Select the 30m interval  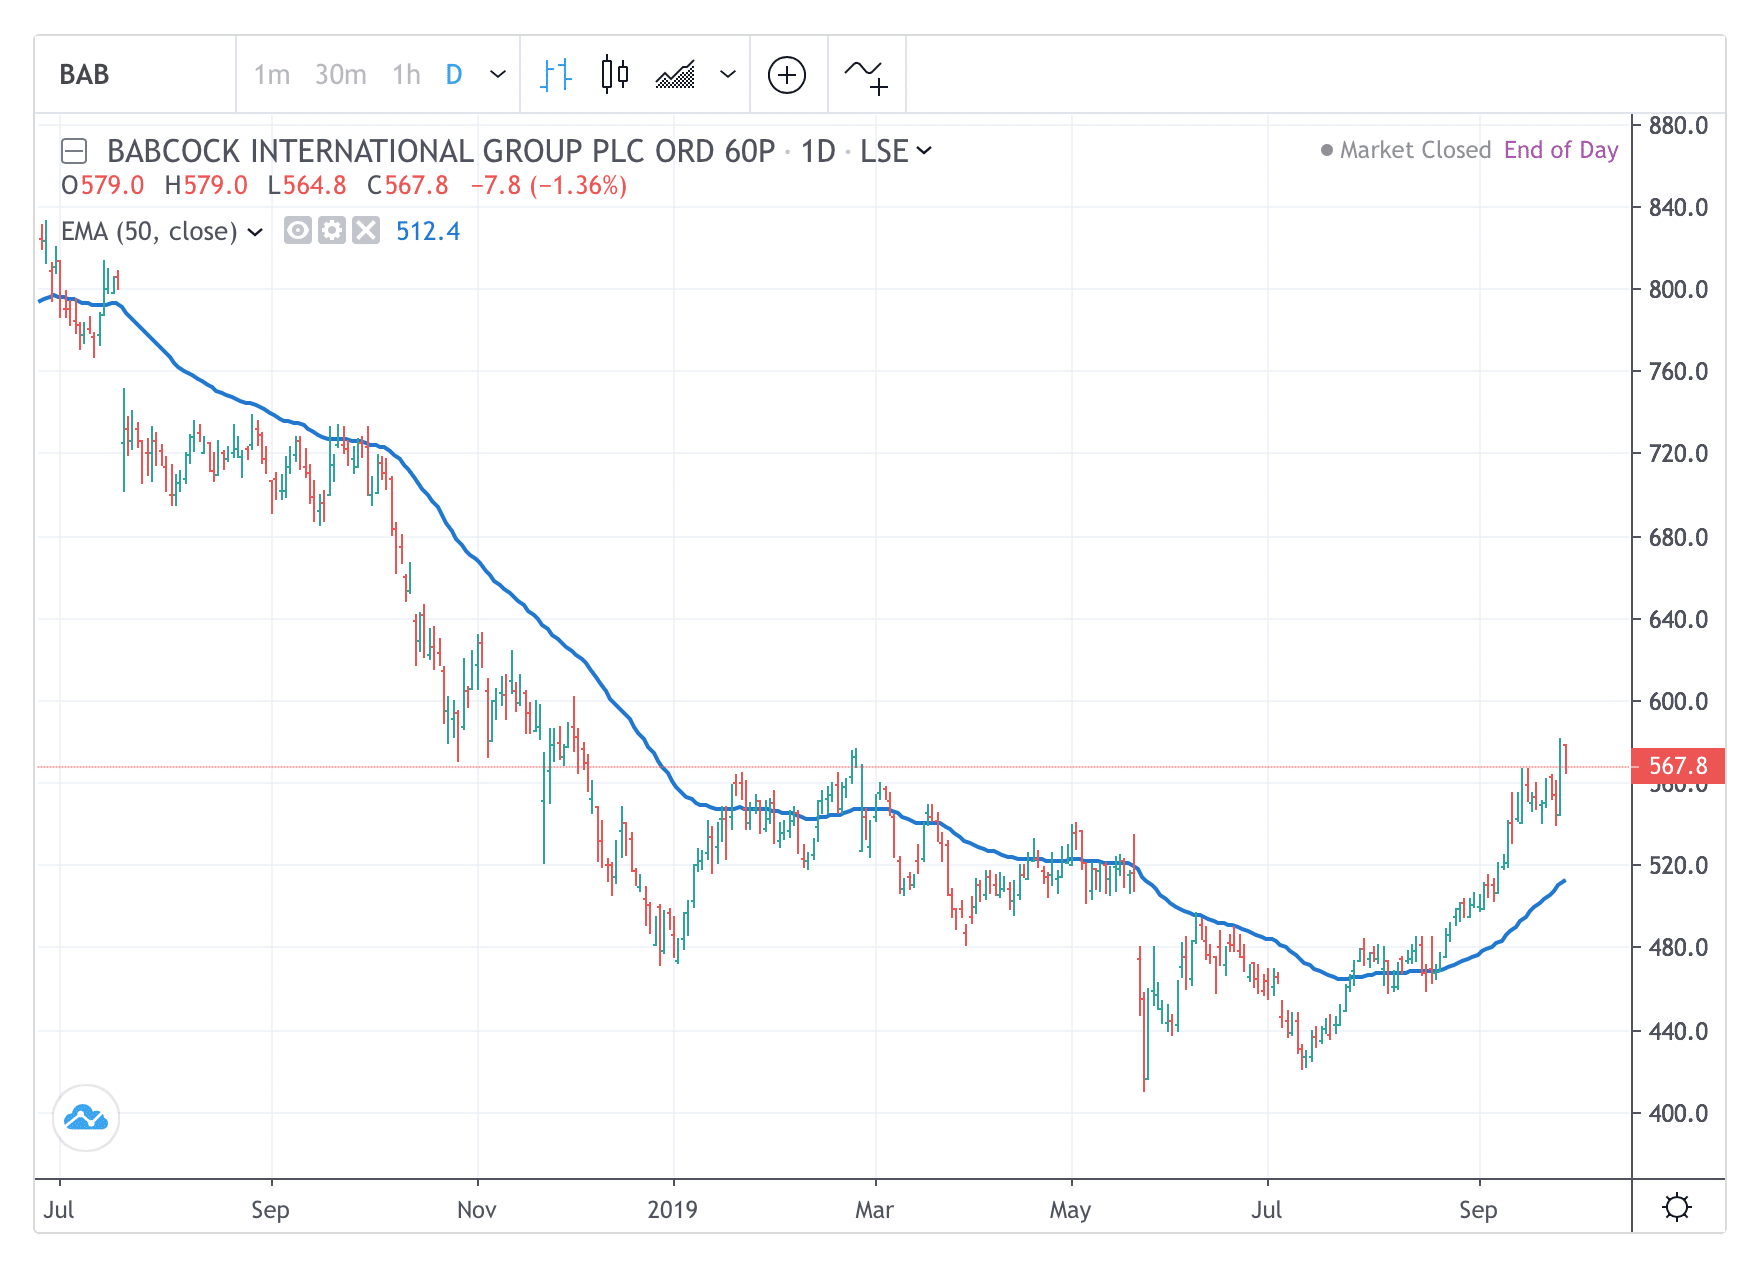[x=340, y=75]
